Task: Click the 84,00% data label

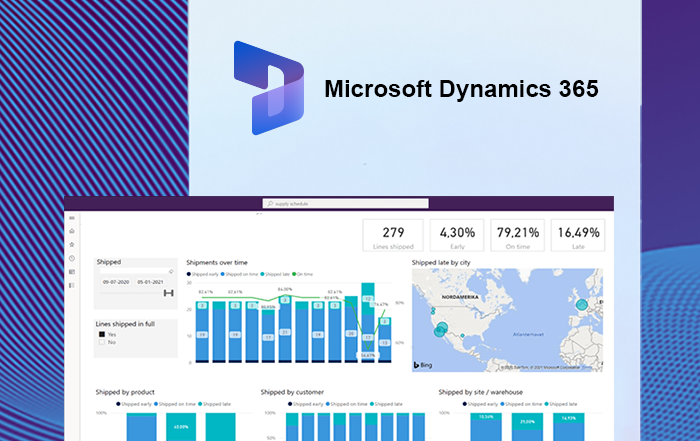Action: [x=285, y=289]
